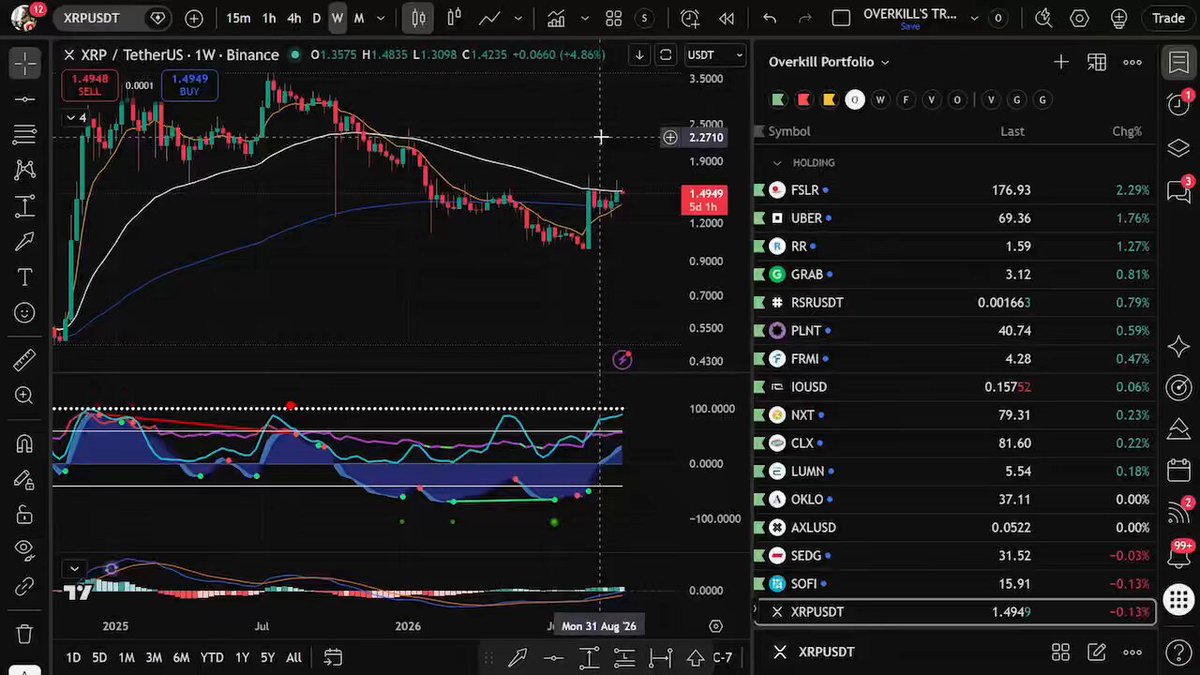Screen dimensions: 1200x675
Task: Filter by the orange flag color
Action: [829, 99]
